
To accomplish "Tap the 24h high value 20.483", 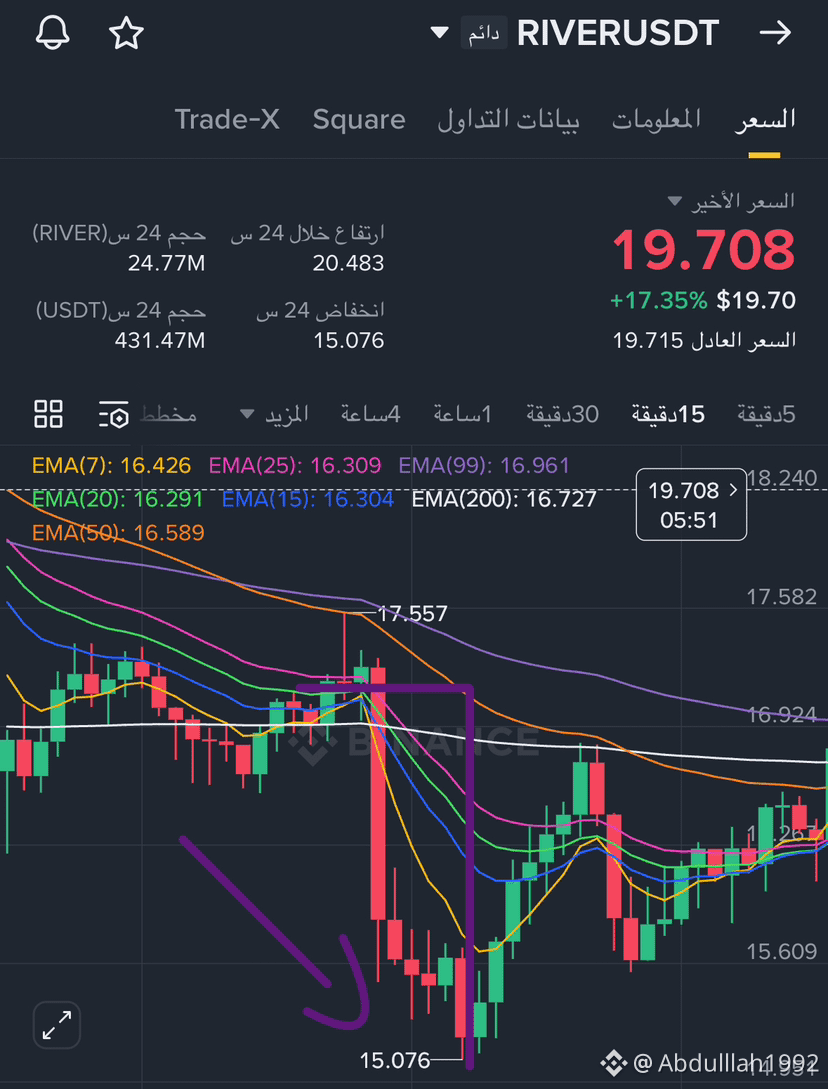I will [x=349, y=263].
